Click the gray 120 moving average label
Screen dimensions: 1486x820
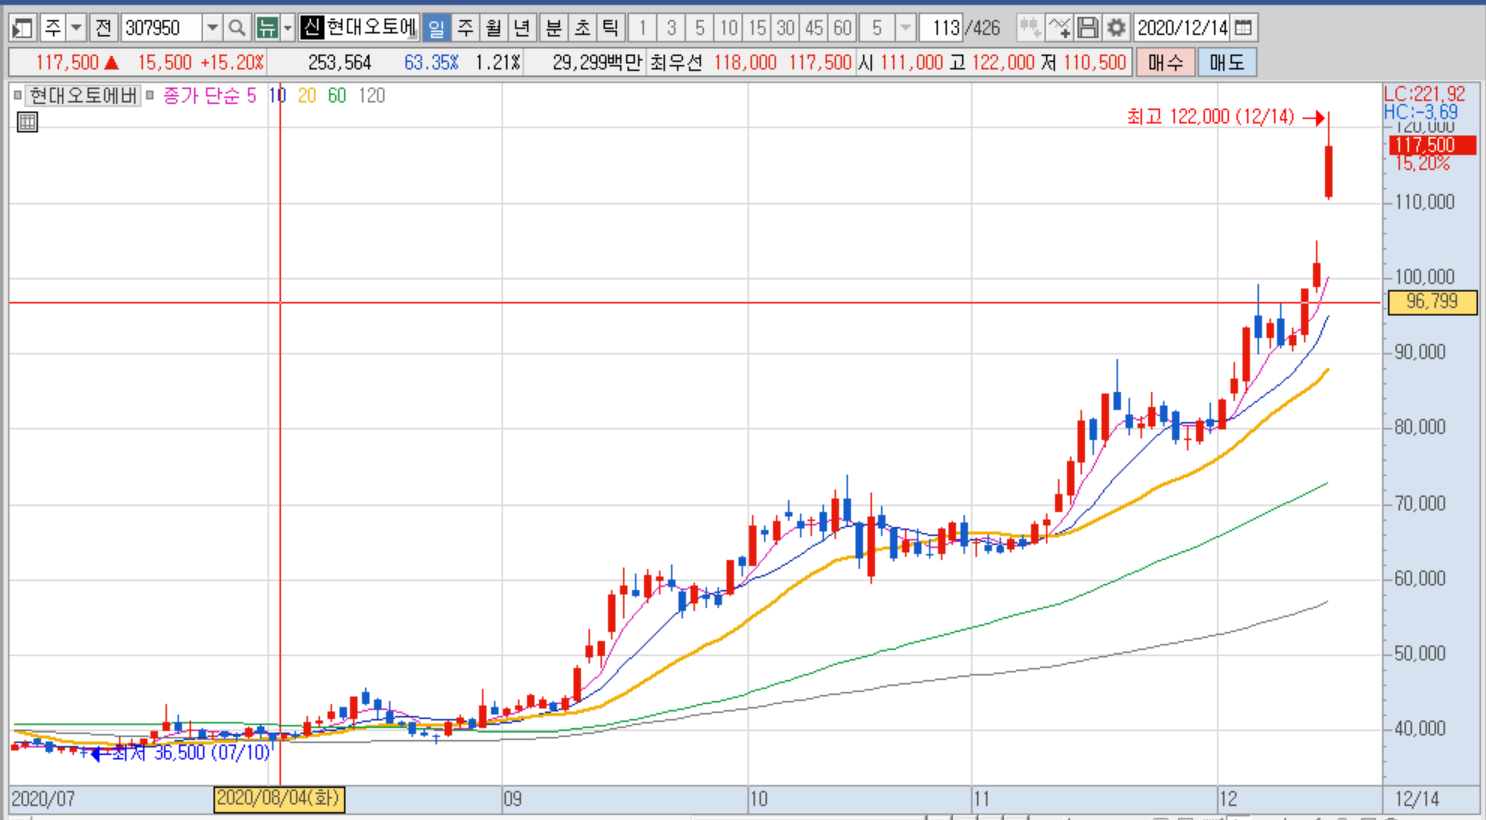pyautogui.click(x=371, y=95)
